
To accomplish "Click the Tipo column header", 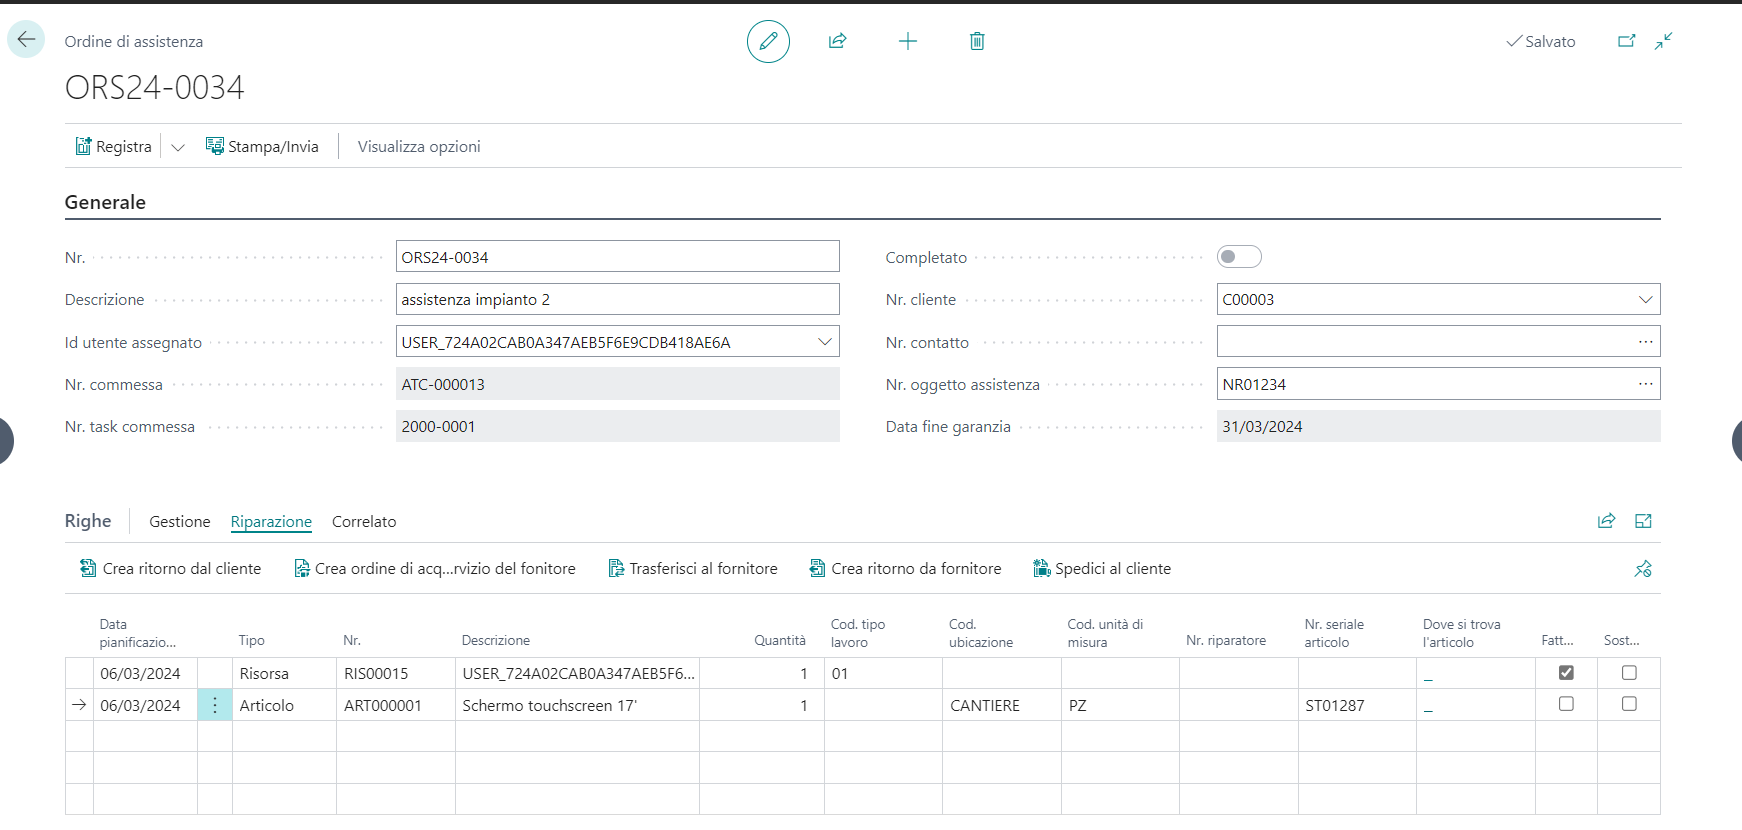I will tap(252, 640).
